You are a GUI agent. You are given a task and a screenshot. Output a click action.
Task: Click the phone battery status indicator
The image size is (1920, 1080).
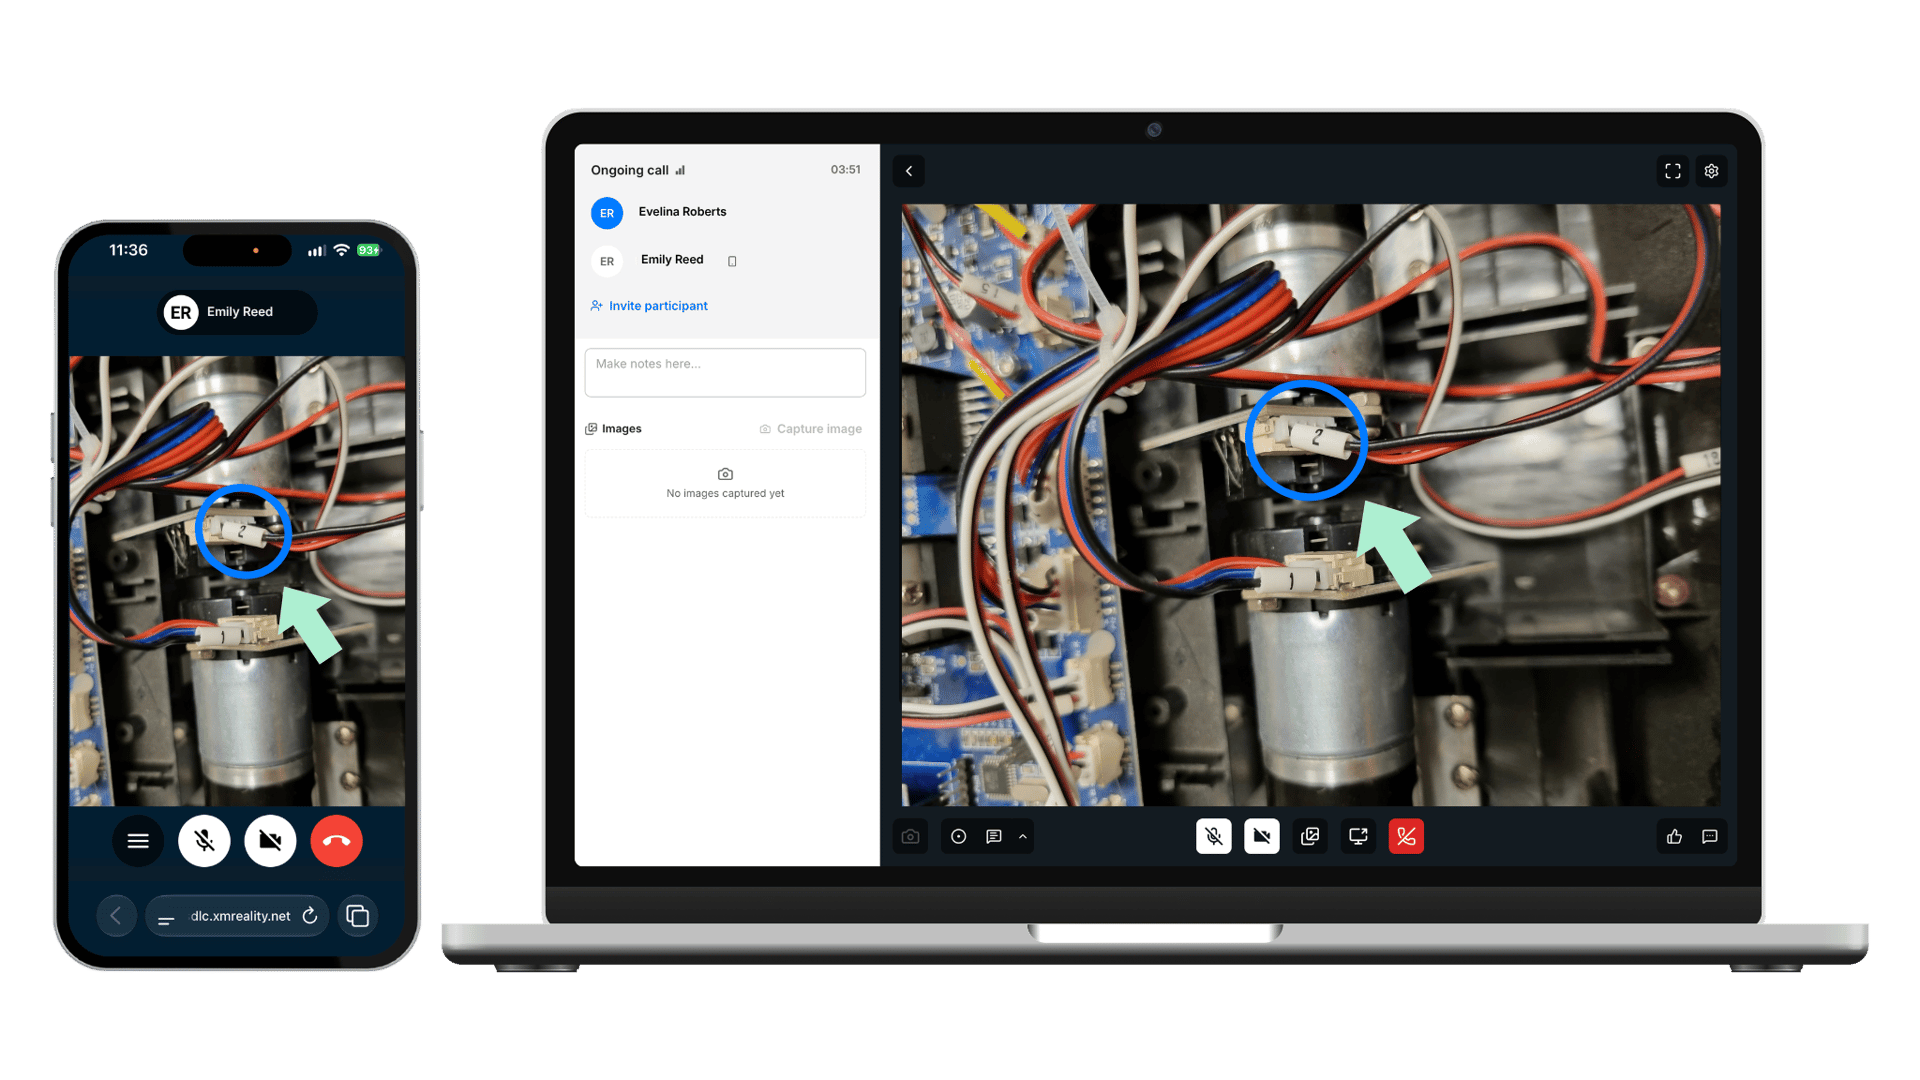pyautogui.click(x=369, y=250)
